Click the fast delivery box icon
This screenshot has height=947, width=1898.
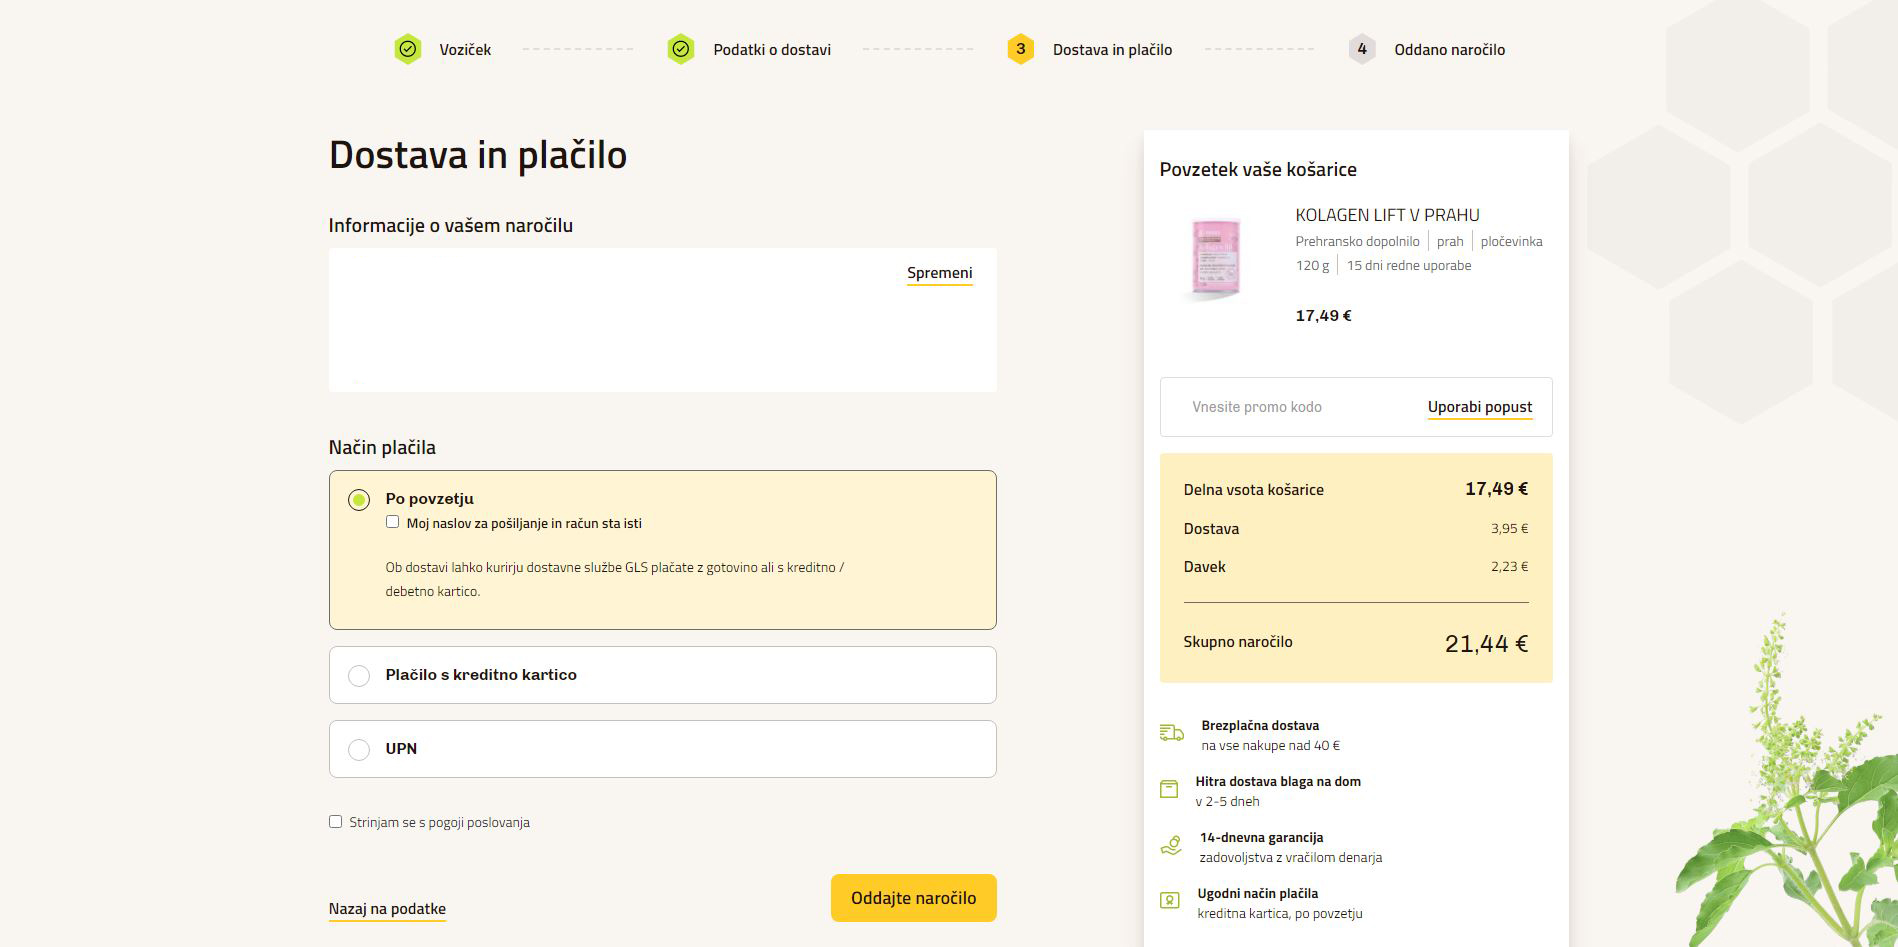[x=1169, y=790]
